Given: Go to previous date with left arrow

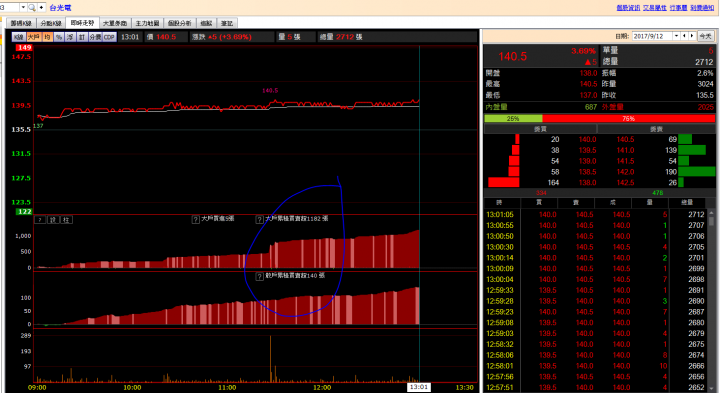Looking at the screenshot, I should tap(685, 36).
